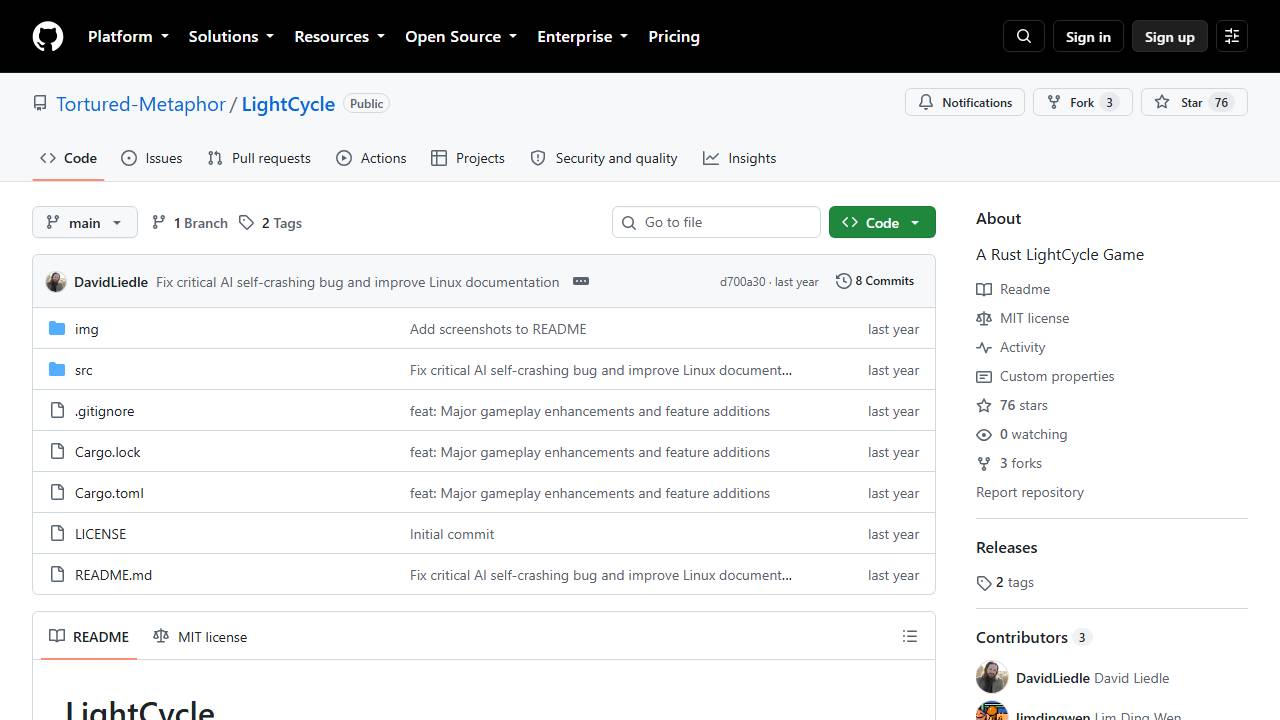Viewport: 1280px width, 720px height.
Task: Open the Actions tab
Action: (x=371, y=158)
